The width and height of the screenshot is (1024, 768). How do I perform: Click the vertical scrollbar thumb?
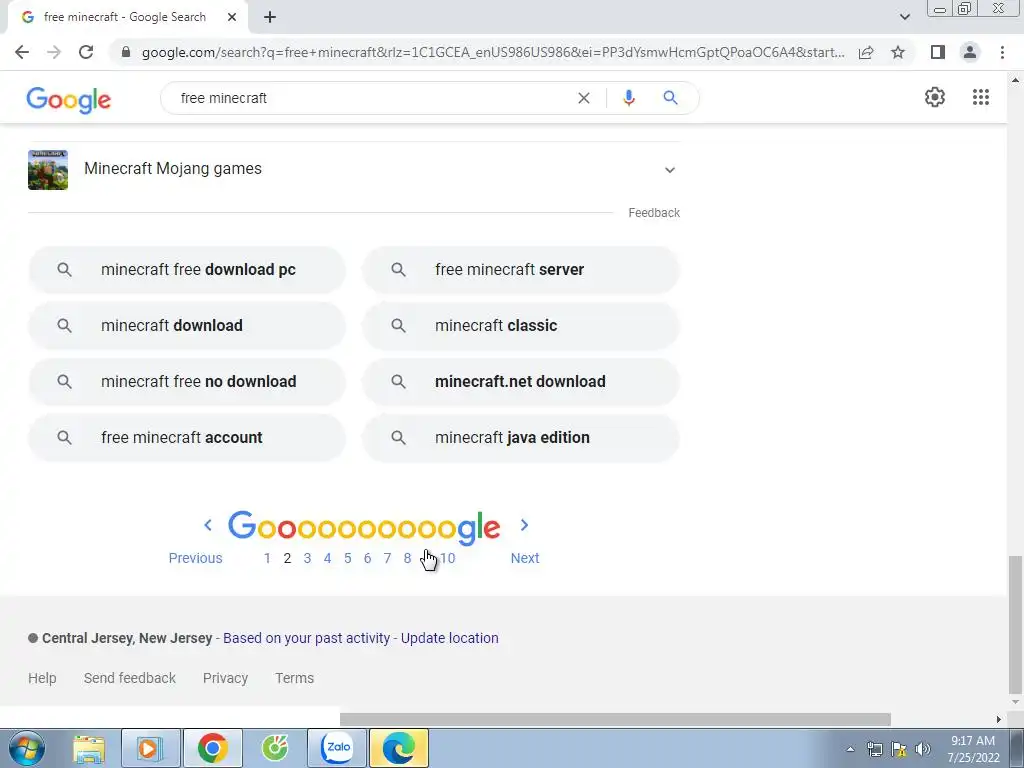coord(1014,625)
